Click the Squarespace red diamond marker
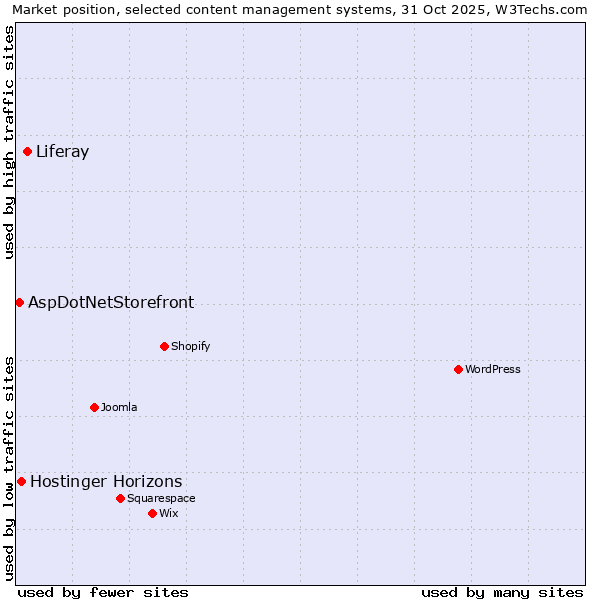Image resolution: width=600 pixels, height=600 pixels. coord(120,498)
